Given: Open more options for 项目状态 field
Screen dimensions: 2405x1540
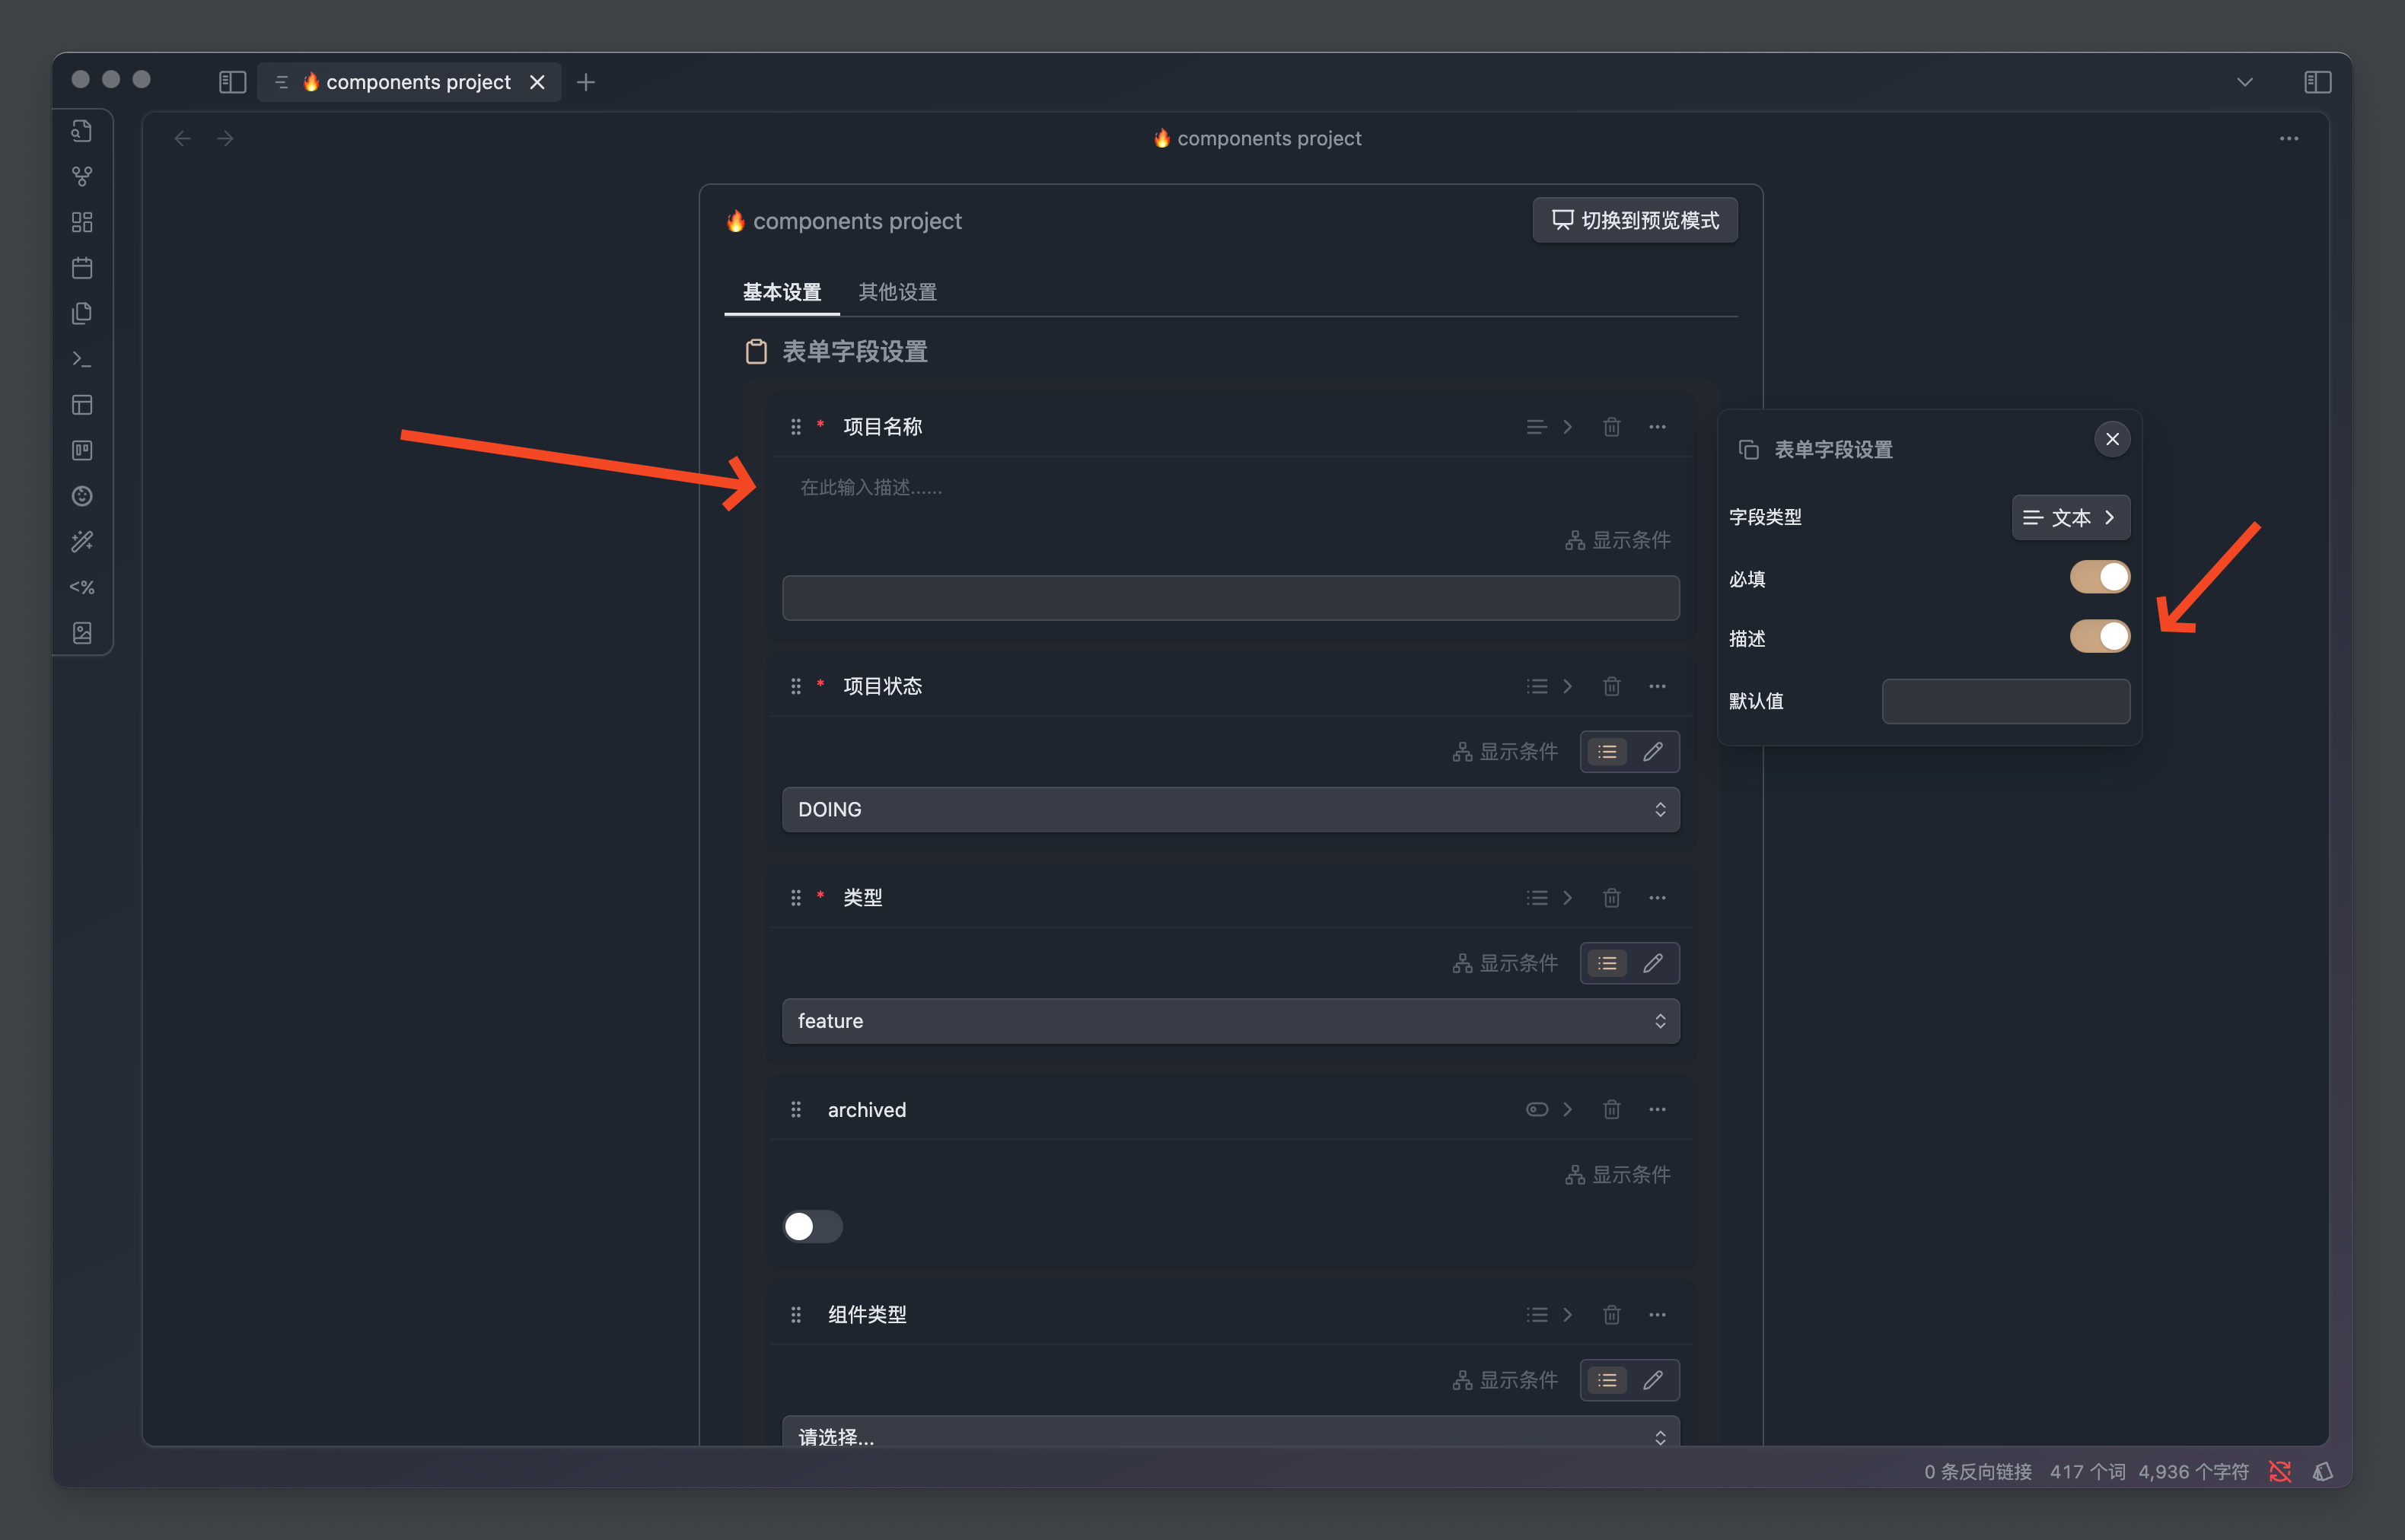Looking at the screenshot, I should (x=1657, y=686).
